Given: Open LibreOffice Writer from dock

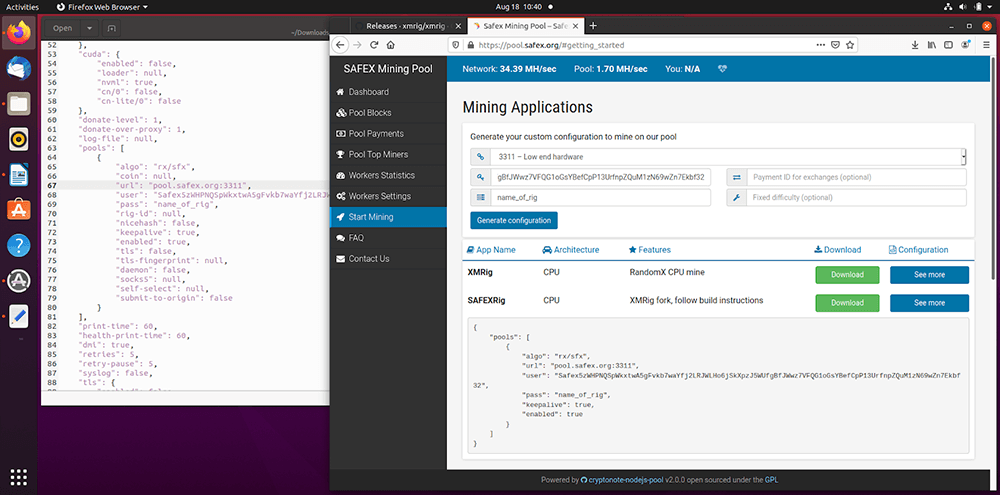Looking at the screenshot, I should click(x=18, y=174).
